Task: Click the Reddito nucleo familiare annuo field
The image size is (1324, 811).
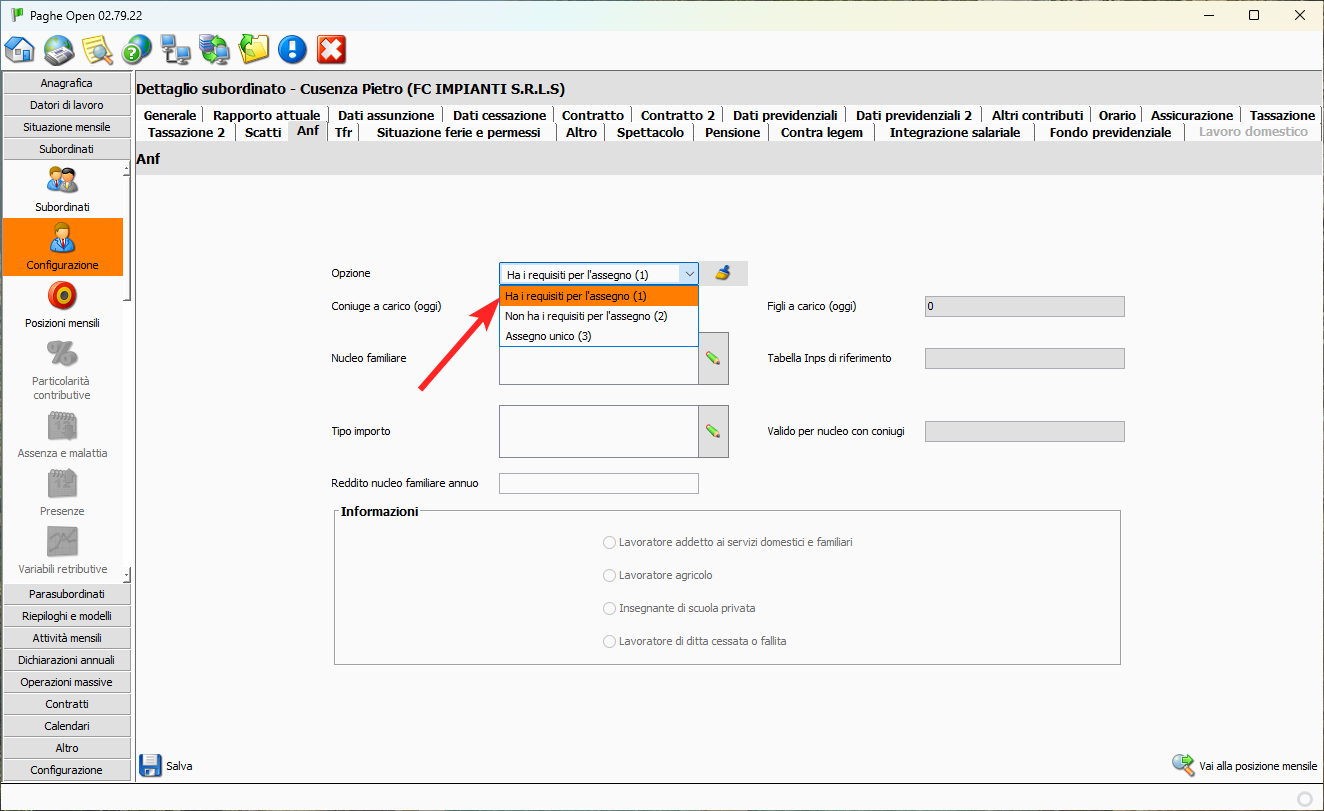Action: [599, 484]
